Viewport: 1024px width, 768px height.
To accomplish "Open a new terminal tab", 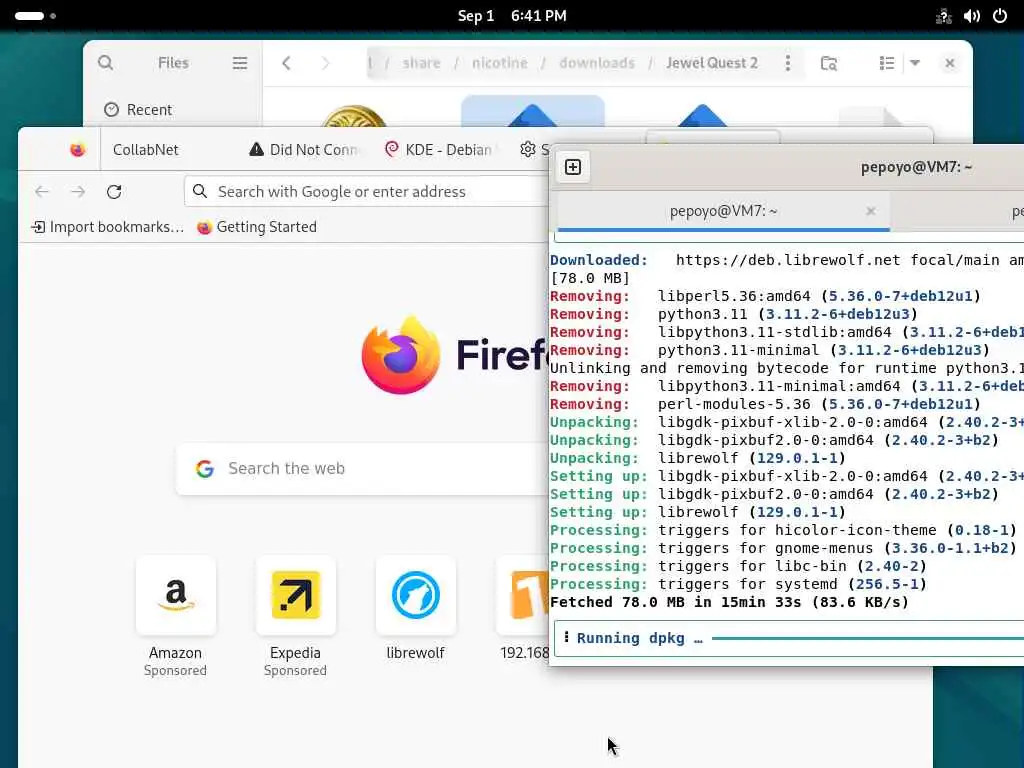I will [x=573, y=167].
